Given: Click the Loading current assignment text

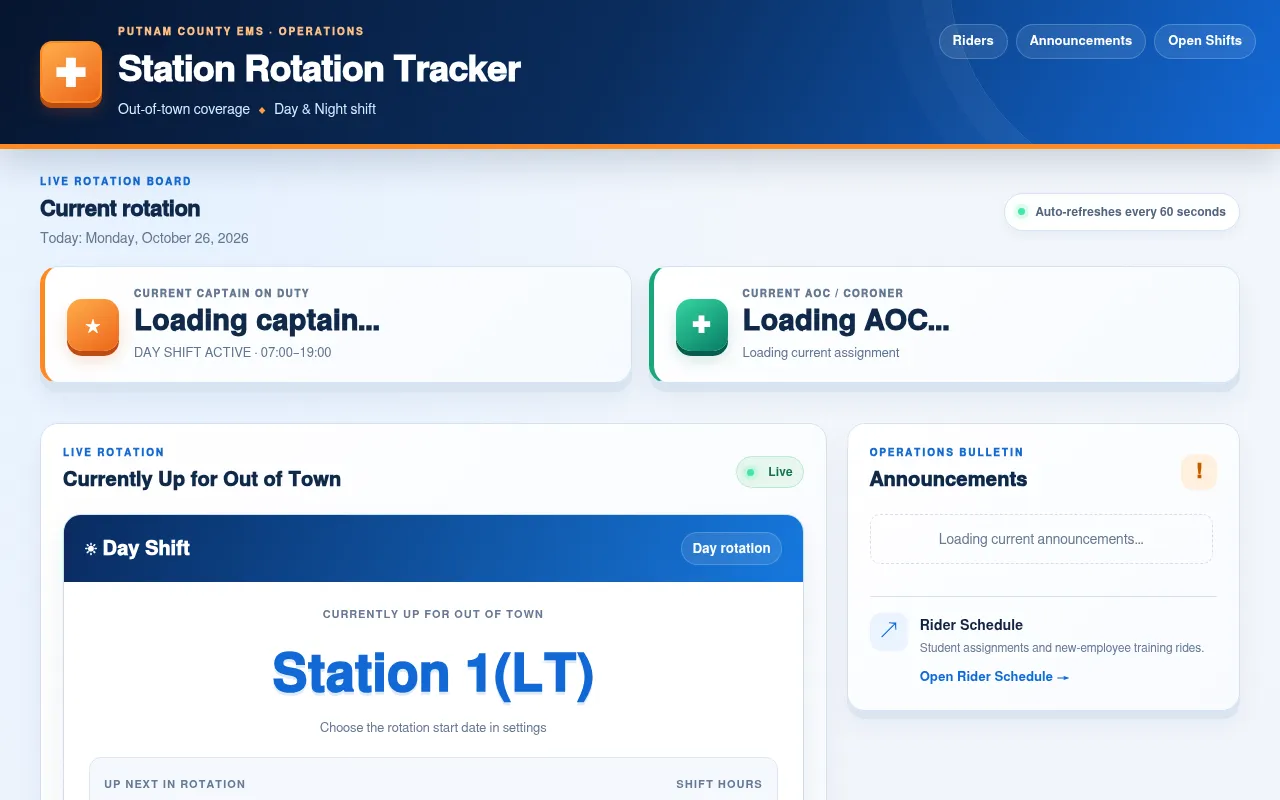Looking at the screenshot, I should tap(821, 353).
